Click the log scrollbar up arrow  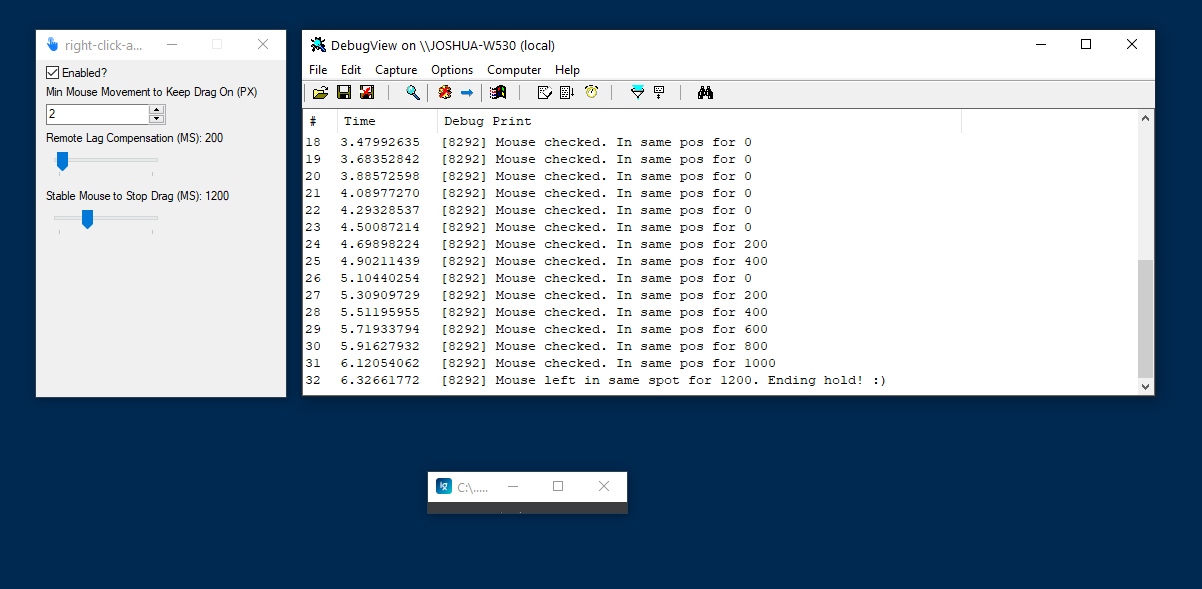click(1146, 118)
